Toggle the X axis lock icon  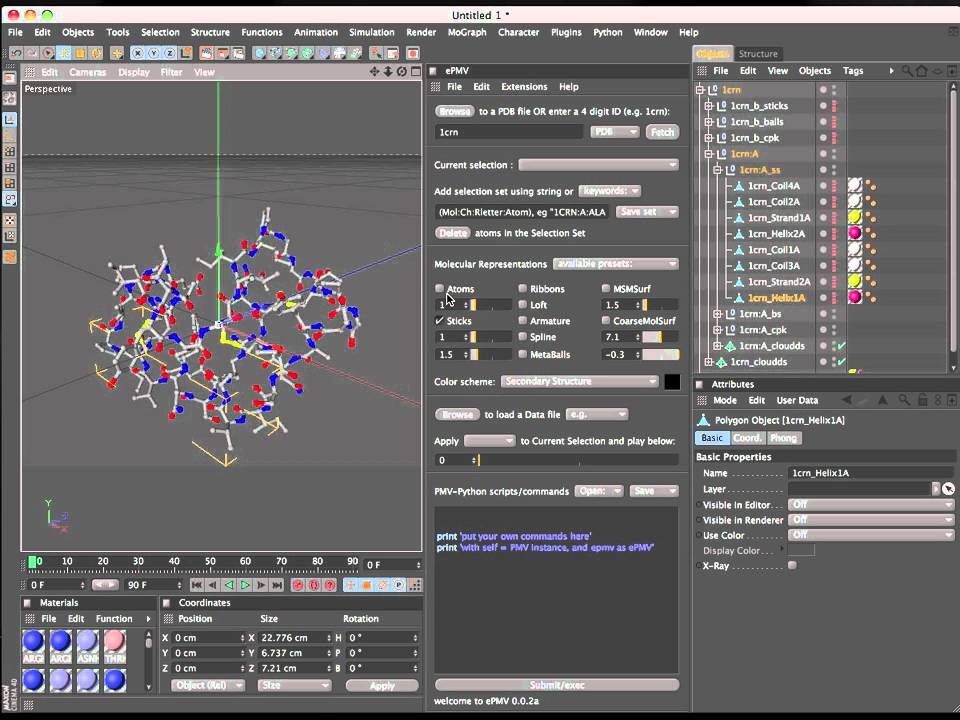(x=138, y=54)
